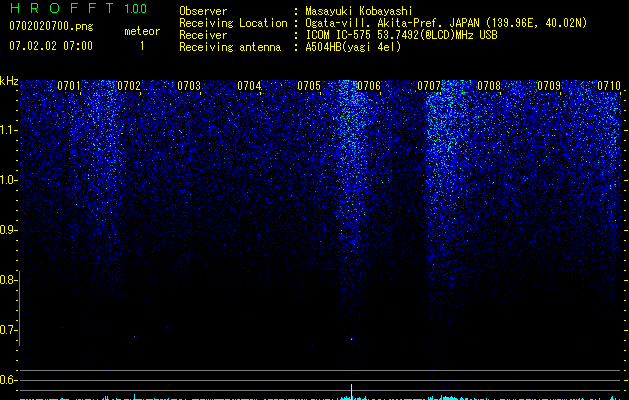Click the ICOM IC-575 receiver text
The height and width of the screenshot is (400, 629).
401,35
